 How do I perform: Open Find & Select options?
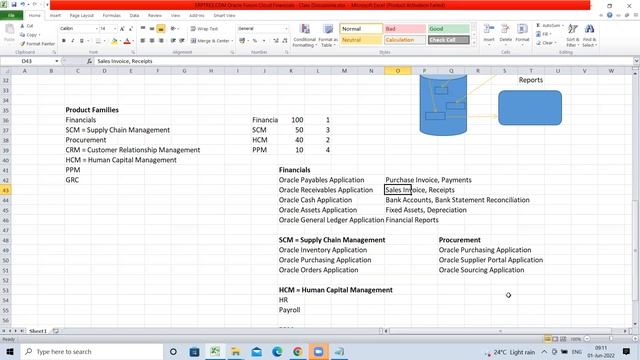coord(589,35)
